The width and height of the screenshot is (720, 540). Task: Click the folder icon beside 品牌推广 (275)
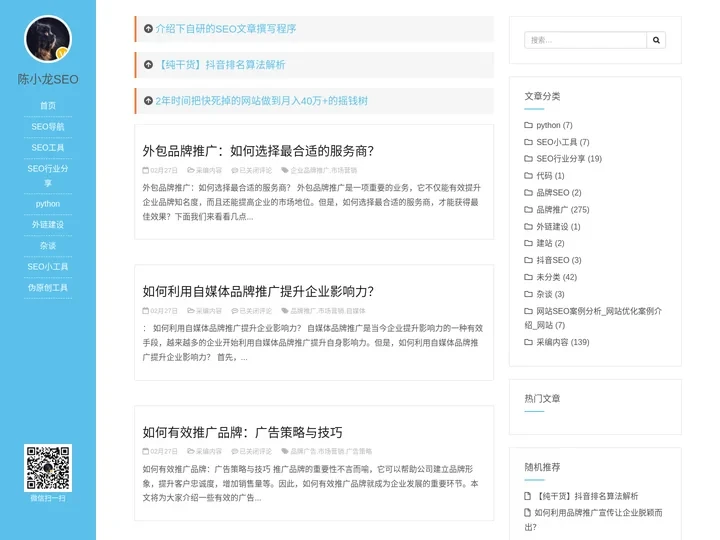coord(529,209)
